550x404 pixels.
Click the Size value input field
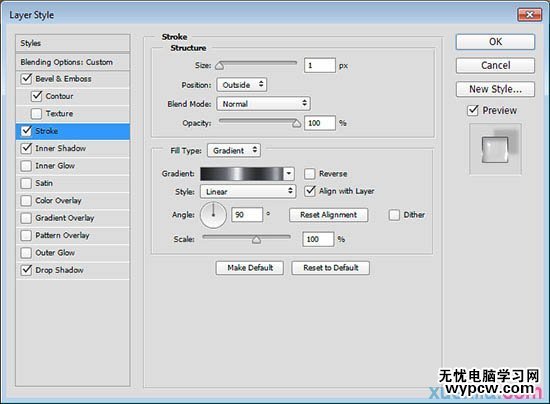click(x=320, y=66)
